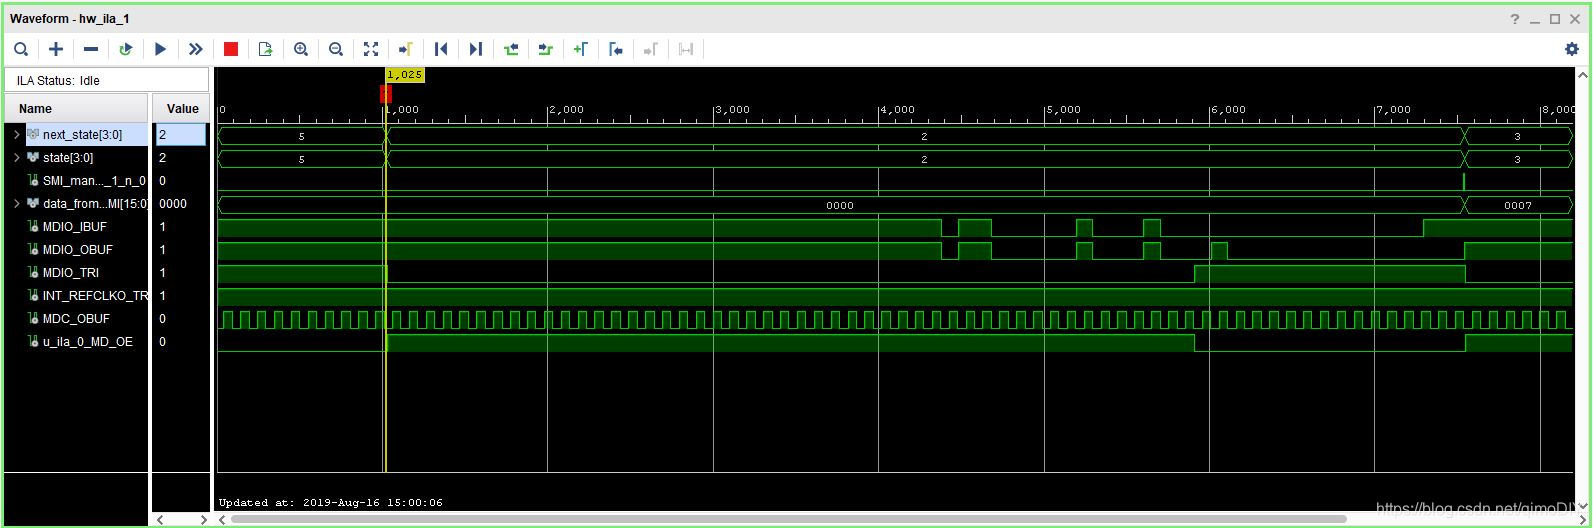
Task: Click the next_state value 3 segment
Action: tap(1517, 135)
